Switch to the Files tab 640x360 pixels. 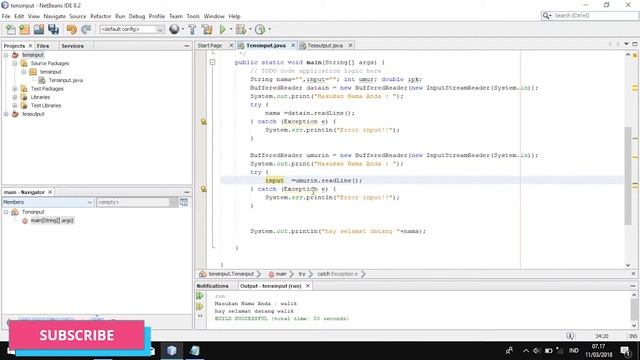click(x=43, y=46)
